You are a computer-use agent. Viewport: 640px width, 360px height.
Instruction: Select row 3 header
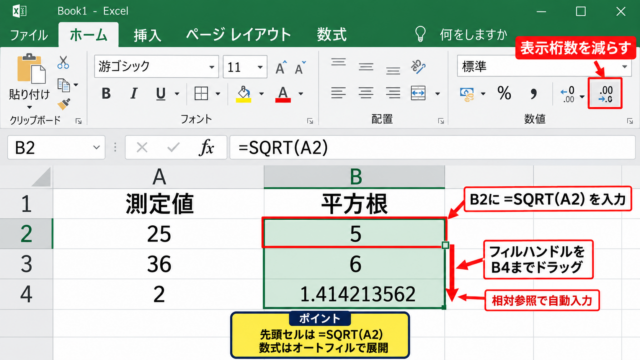pyautogui.click(x=26, y=264)
